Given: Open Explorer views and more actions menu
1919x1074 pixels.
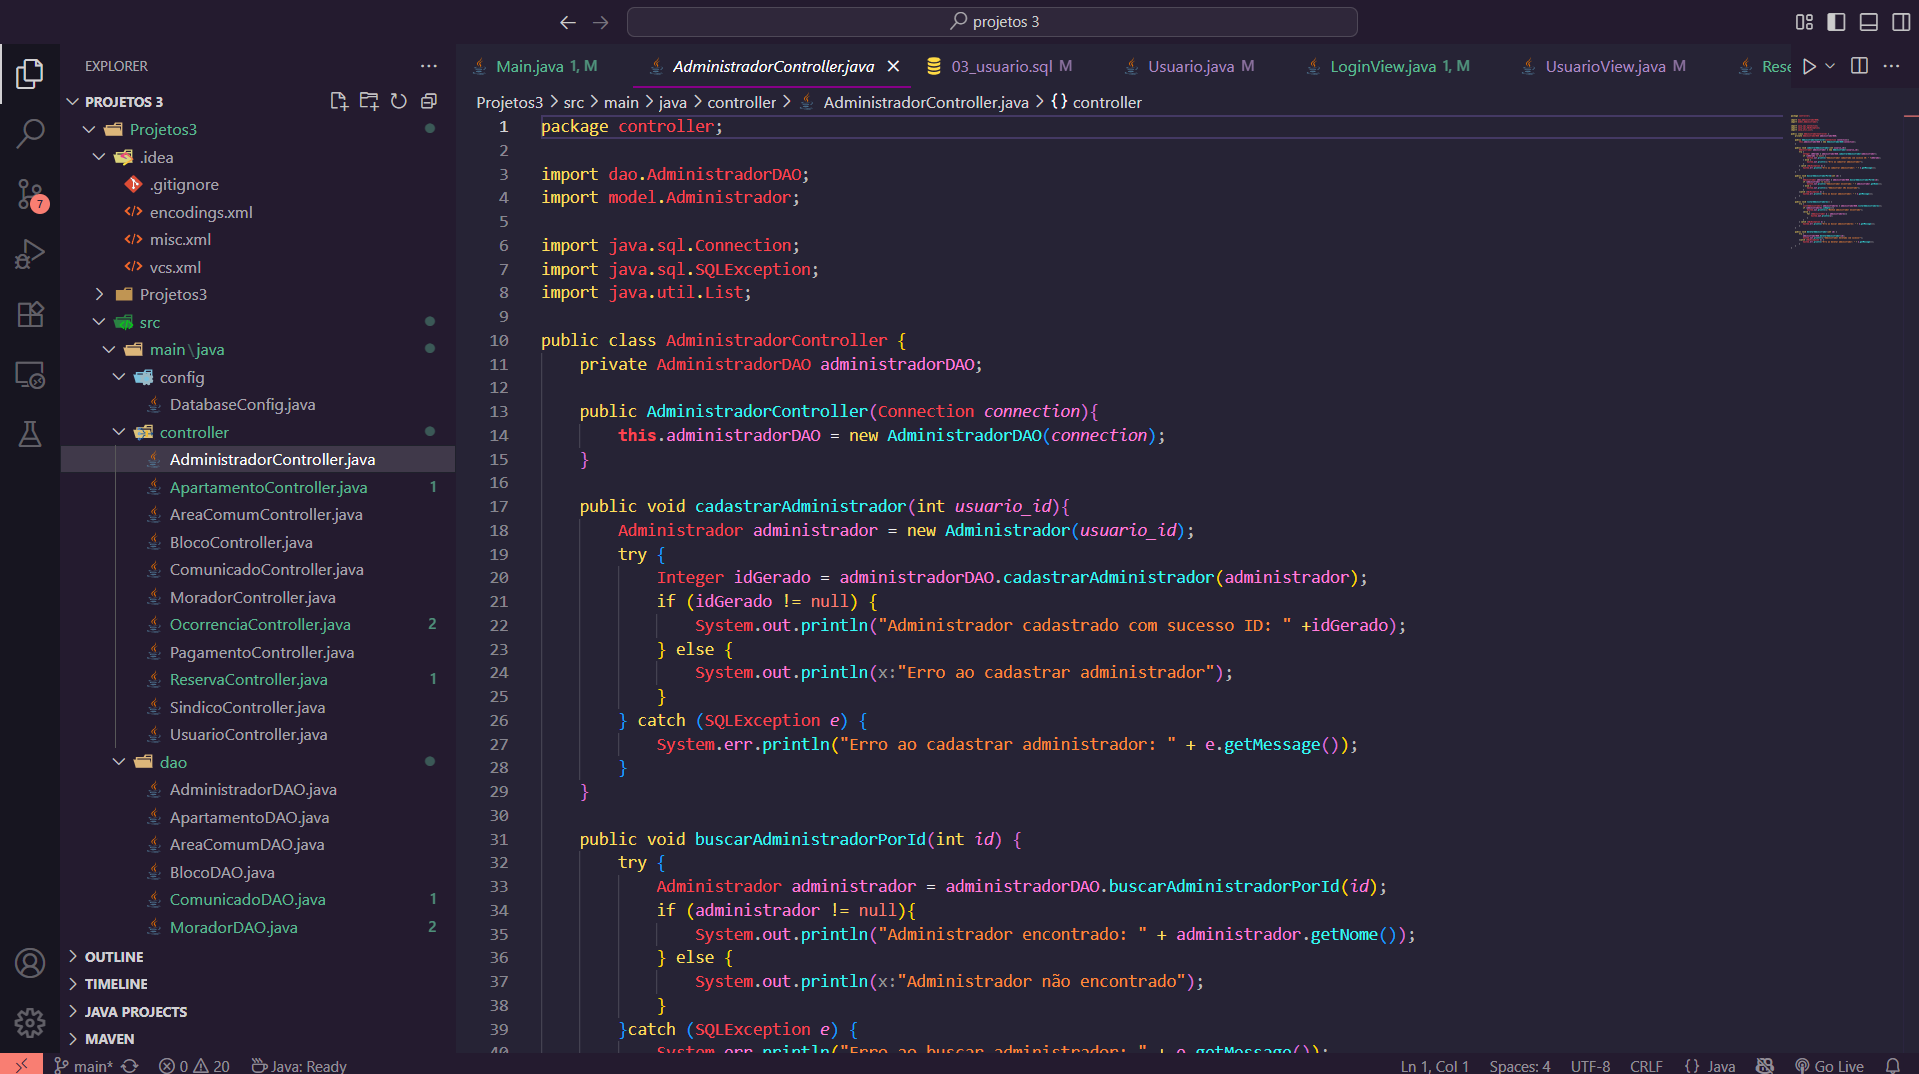Looking at the screenshot, I should pos(429,66).
